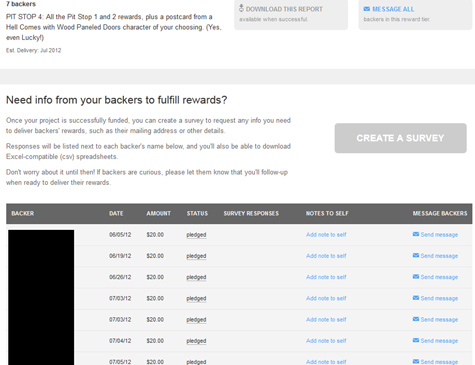Sort by the Date column header
The height and width of the screenshot is (365, 475).
[116, 213]
